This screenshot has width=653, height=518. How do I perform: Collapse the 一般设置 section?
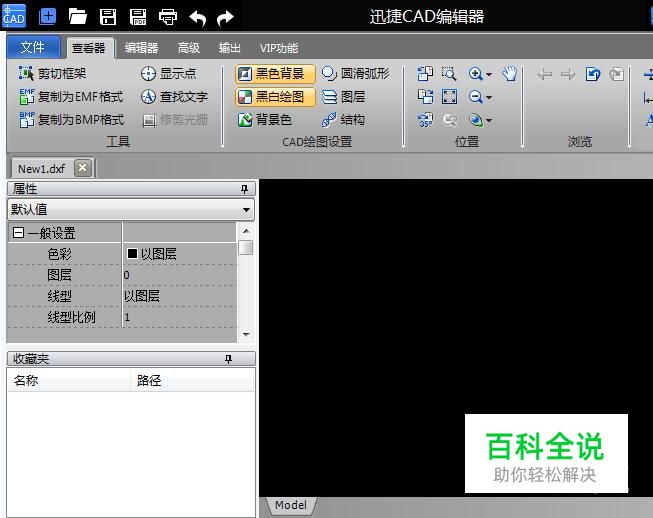(18, 232)
